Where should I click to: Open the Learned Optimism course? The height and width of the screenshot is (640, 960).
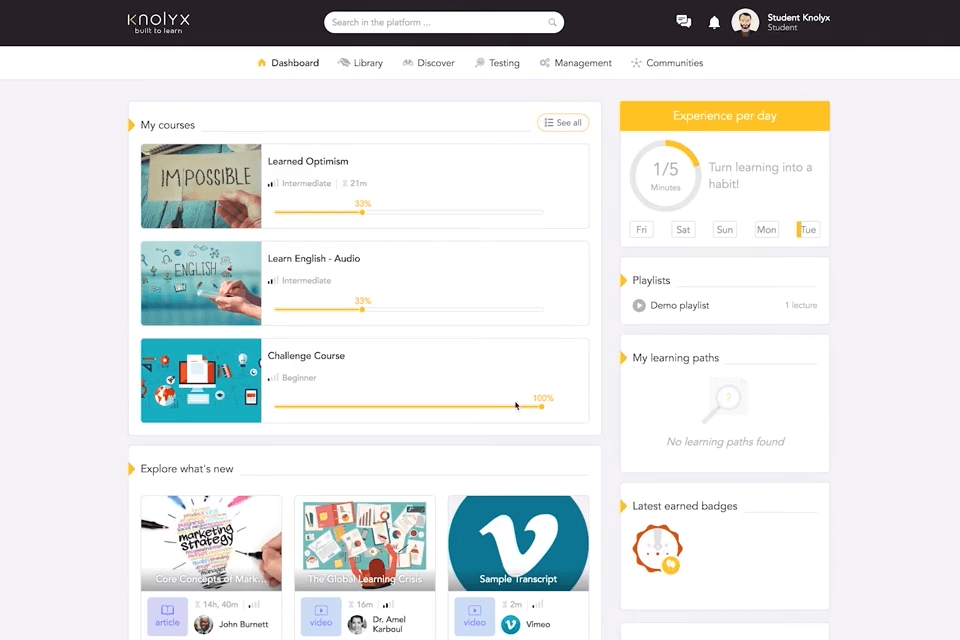pos(308,161)
